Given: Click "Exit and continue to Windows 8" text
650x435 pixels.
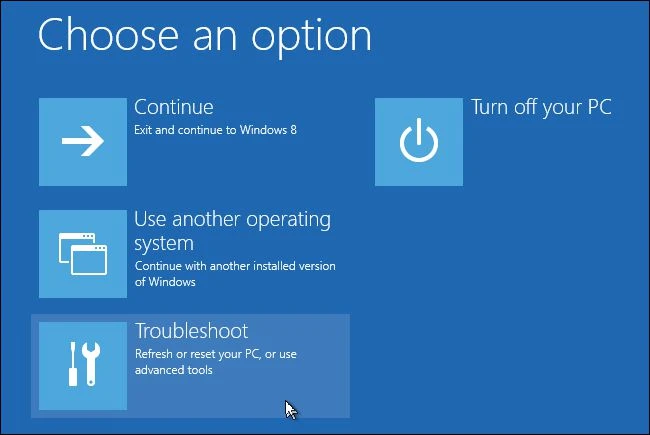Looking at the screenshot, I should 215,130.
